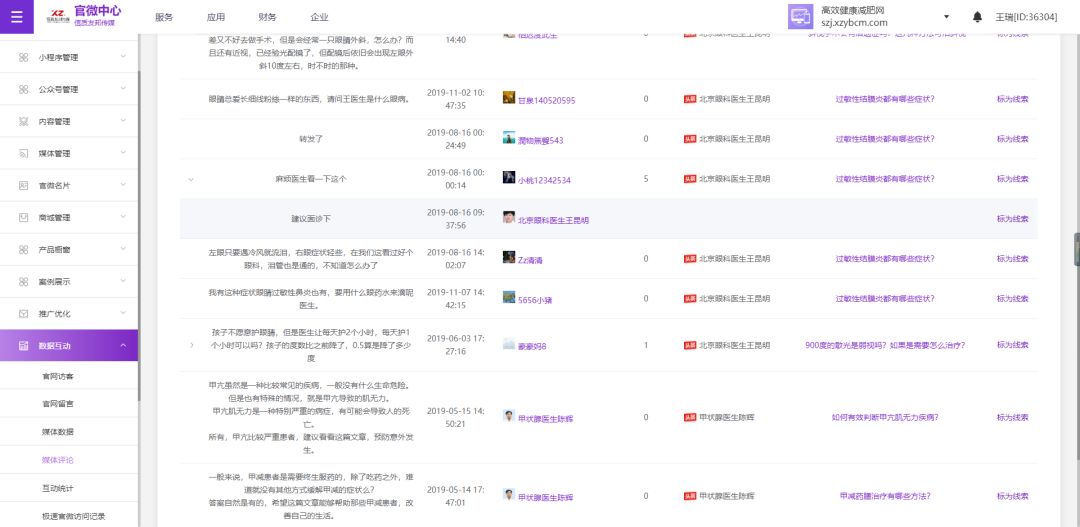
Task: Click the 高效健康减肥网 site monitor icon
Action: point(800,17)
